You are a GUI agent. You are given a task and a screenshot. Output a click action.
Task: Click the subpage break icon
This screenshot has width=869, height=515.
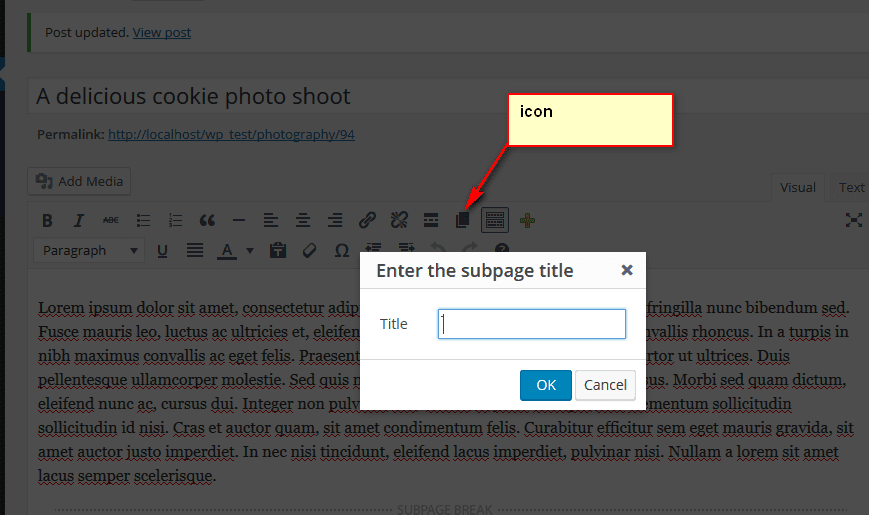click(462, 220)
